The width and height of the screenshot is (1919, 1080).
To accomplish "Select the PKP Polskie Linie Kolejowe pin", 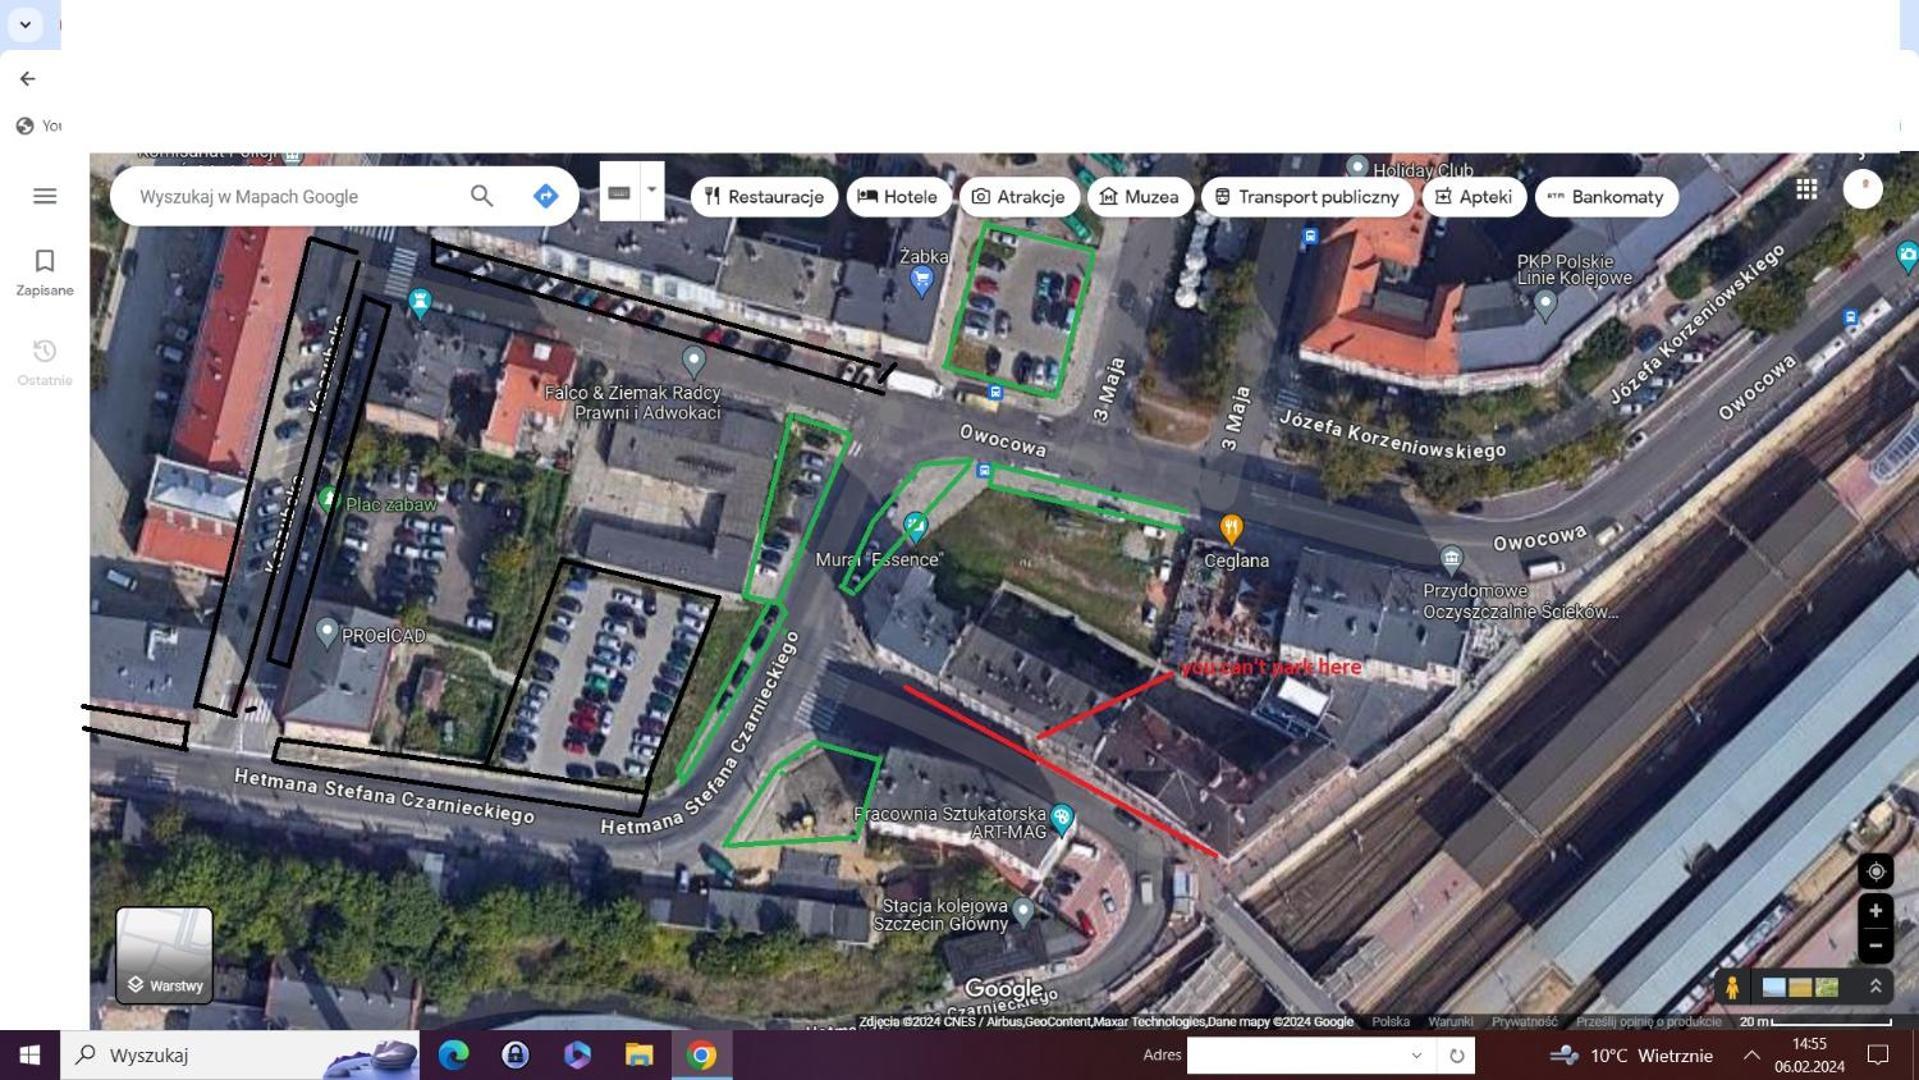I will point(1545,304).
